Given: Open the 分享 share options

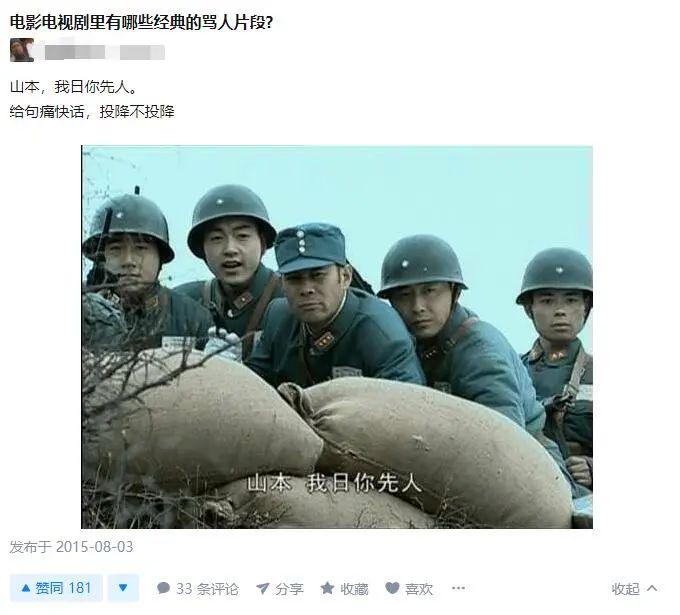Looking at the screenshot, I should [280, 589].
